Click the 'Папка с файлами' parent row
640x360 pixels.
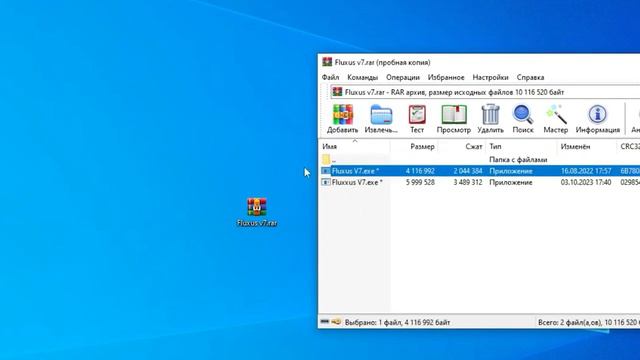point(479,159)
